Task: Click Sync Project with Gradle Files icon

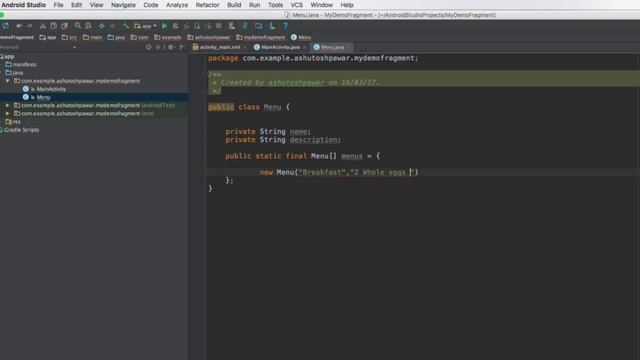Action: coord(245,26)
